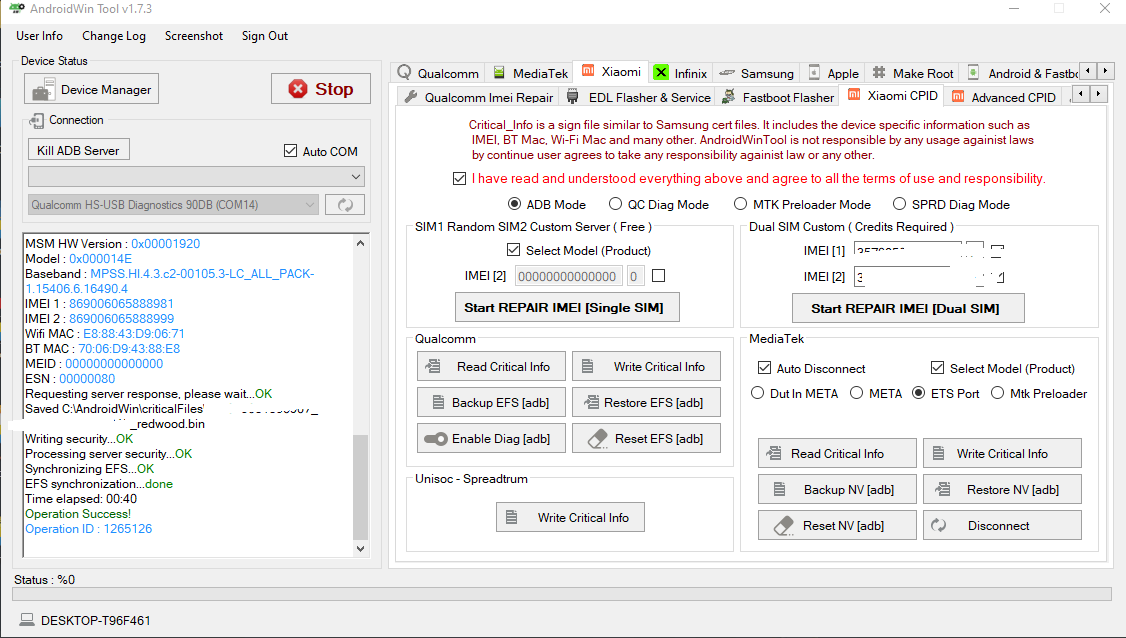Click the red Stop button

[x=321, y=89]
